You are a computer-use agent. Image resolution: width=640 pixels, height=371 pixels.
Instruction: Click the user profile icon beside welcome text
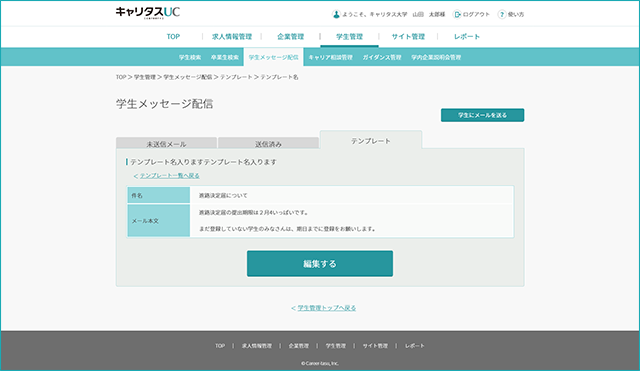click(336, 14)
